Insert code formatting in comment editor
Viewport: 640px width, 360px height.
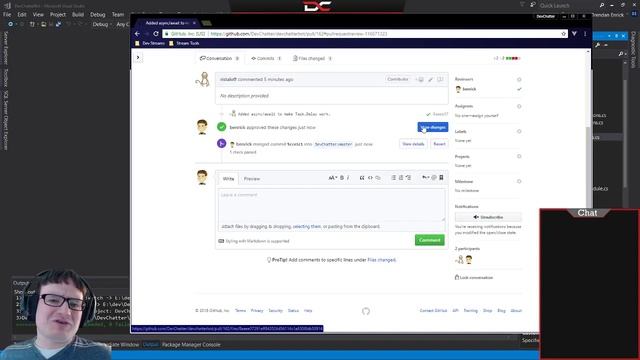[x=370, y=178]
